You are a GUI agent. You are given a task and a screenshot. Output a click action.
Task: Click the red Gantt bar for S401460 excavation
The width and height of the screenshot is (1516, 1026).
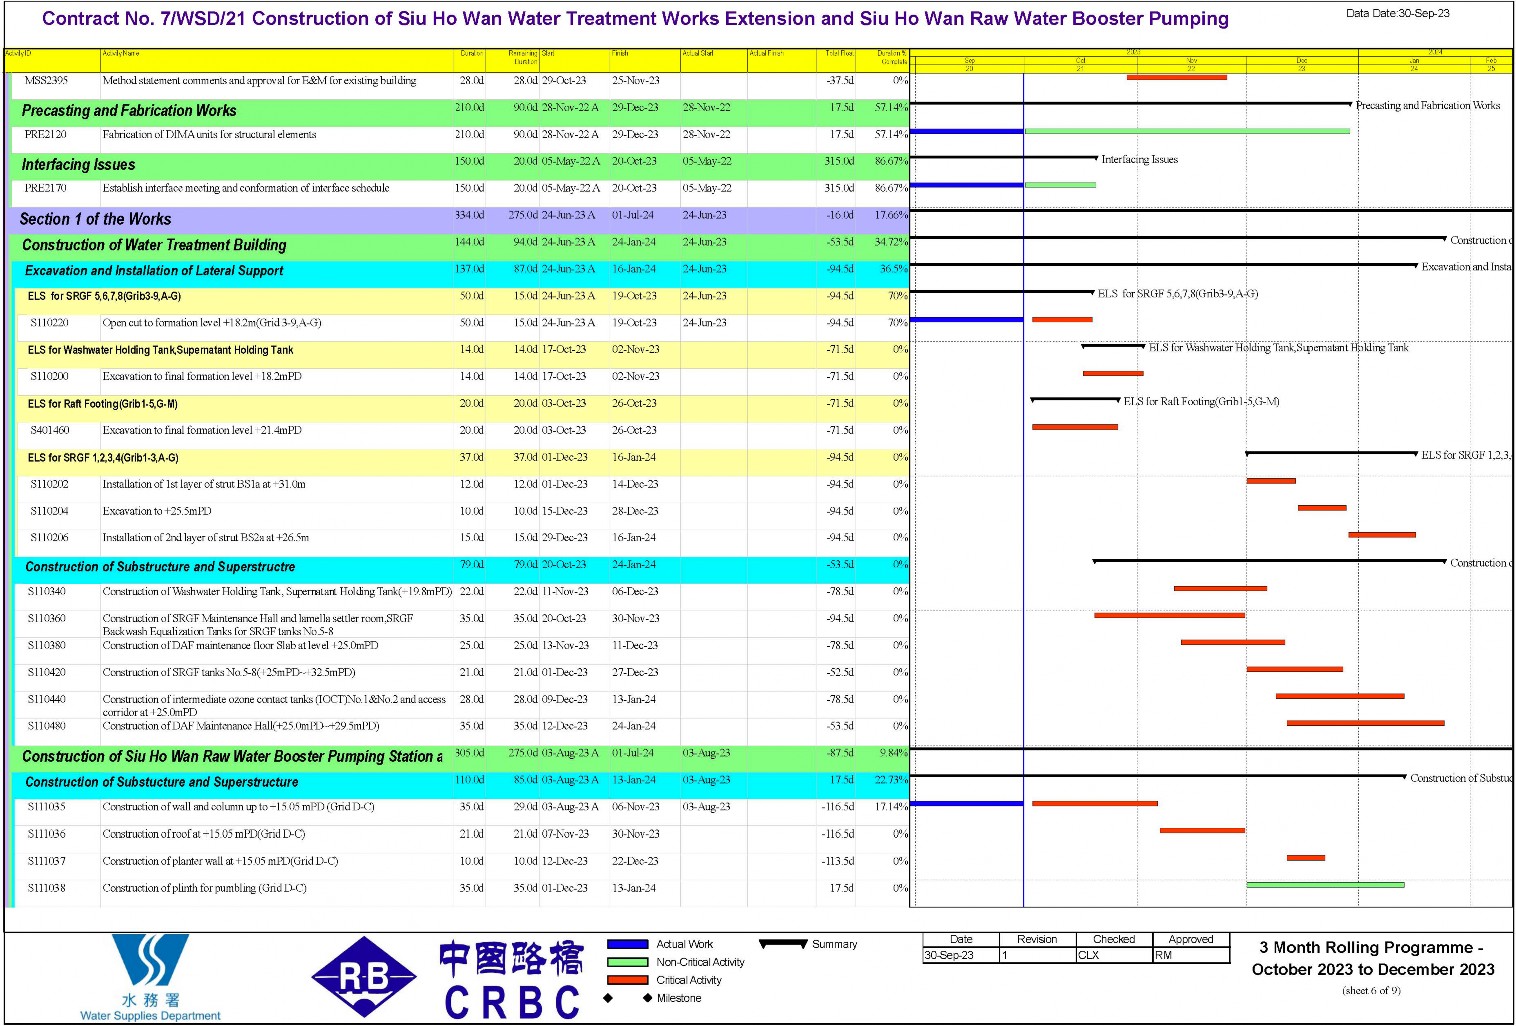coord(1075,427)
